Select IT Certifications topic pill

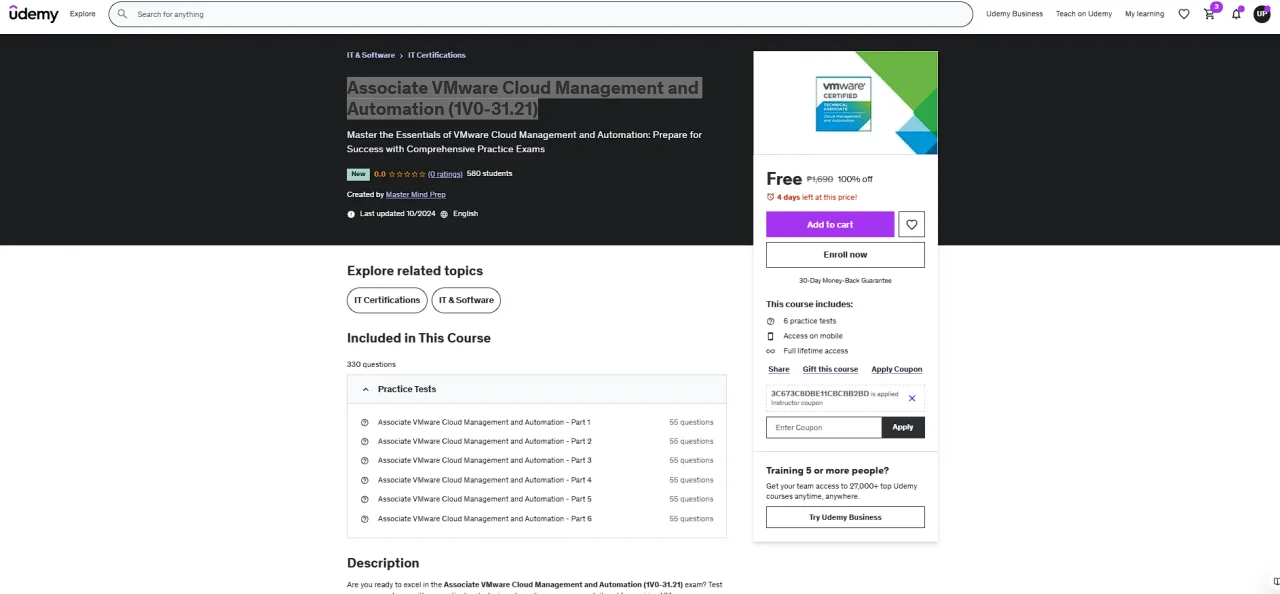pyautogui.click(x=387, y=300)
